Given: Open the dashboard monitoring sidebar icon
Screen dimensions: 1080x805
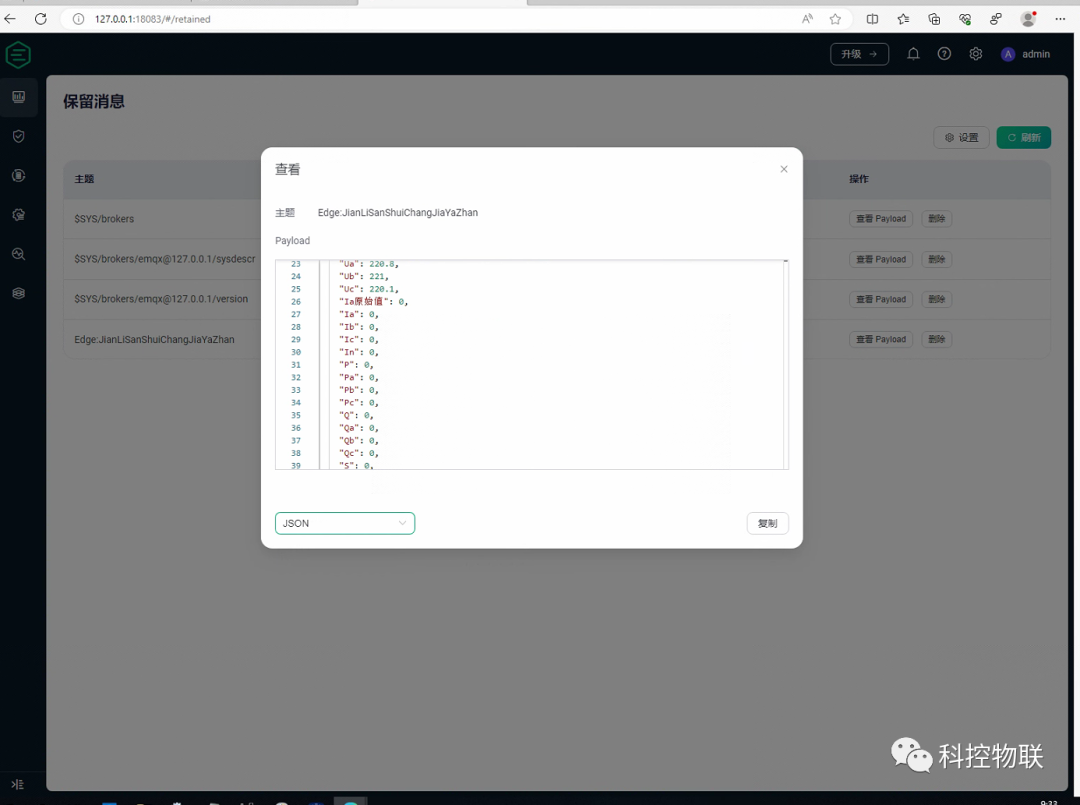Looking at the screenshot, I should 19,97.
